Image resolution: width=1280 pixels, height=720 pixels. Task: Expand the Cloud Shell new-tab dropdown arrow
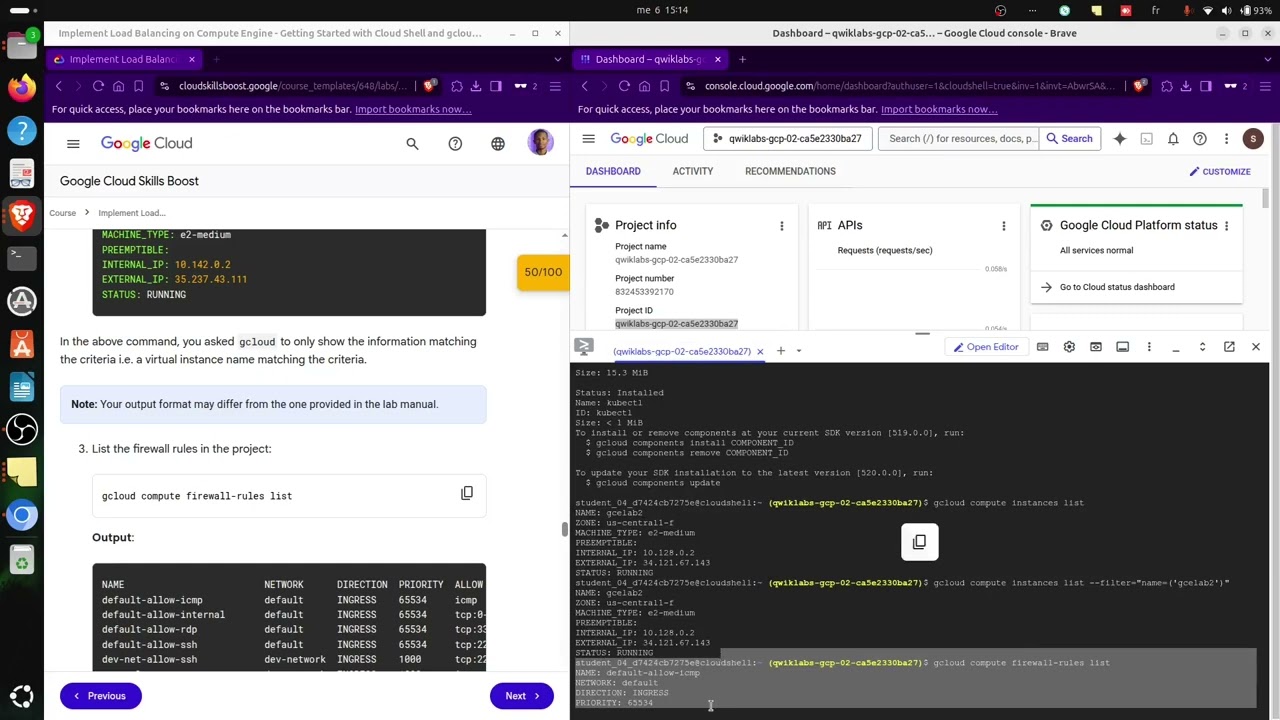click(x=798, y=351)
